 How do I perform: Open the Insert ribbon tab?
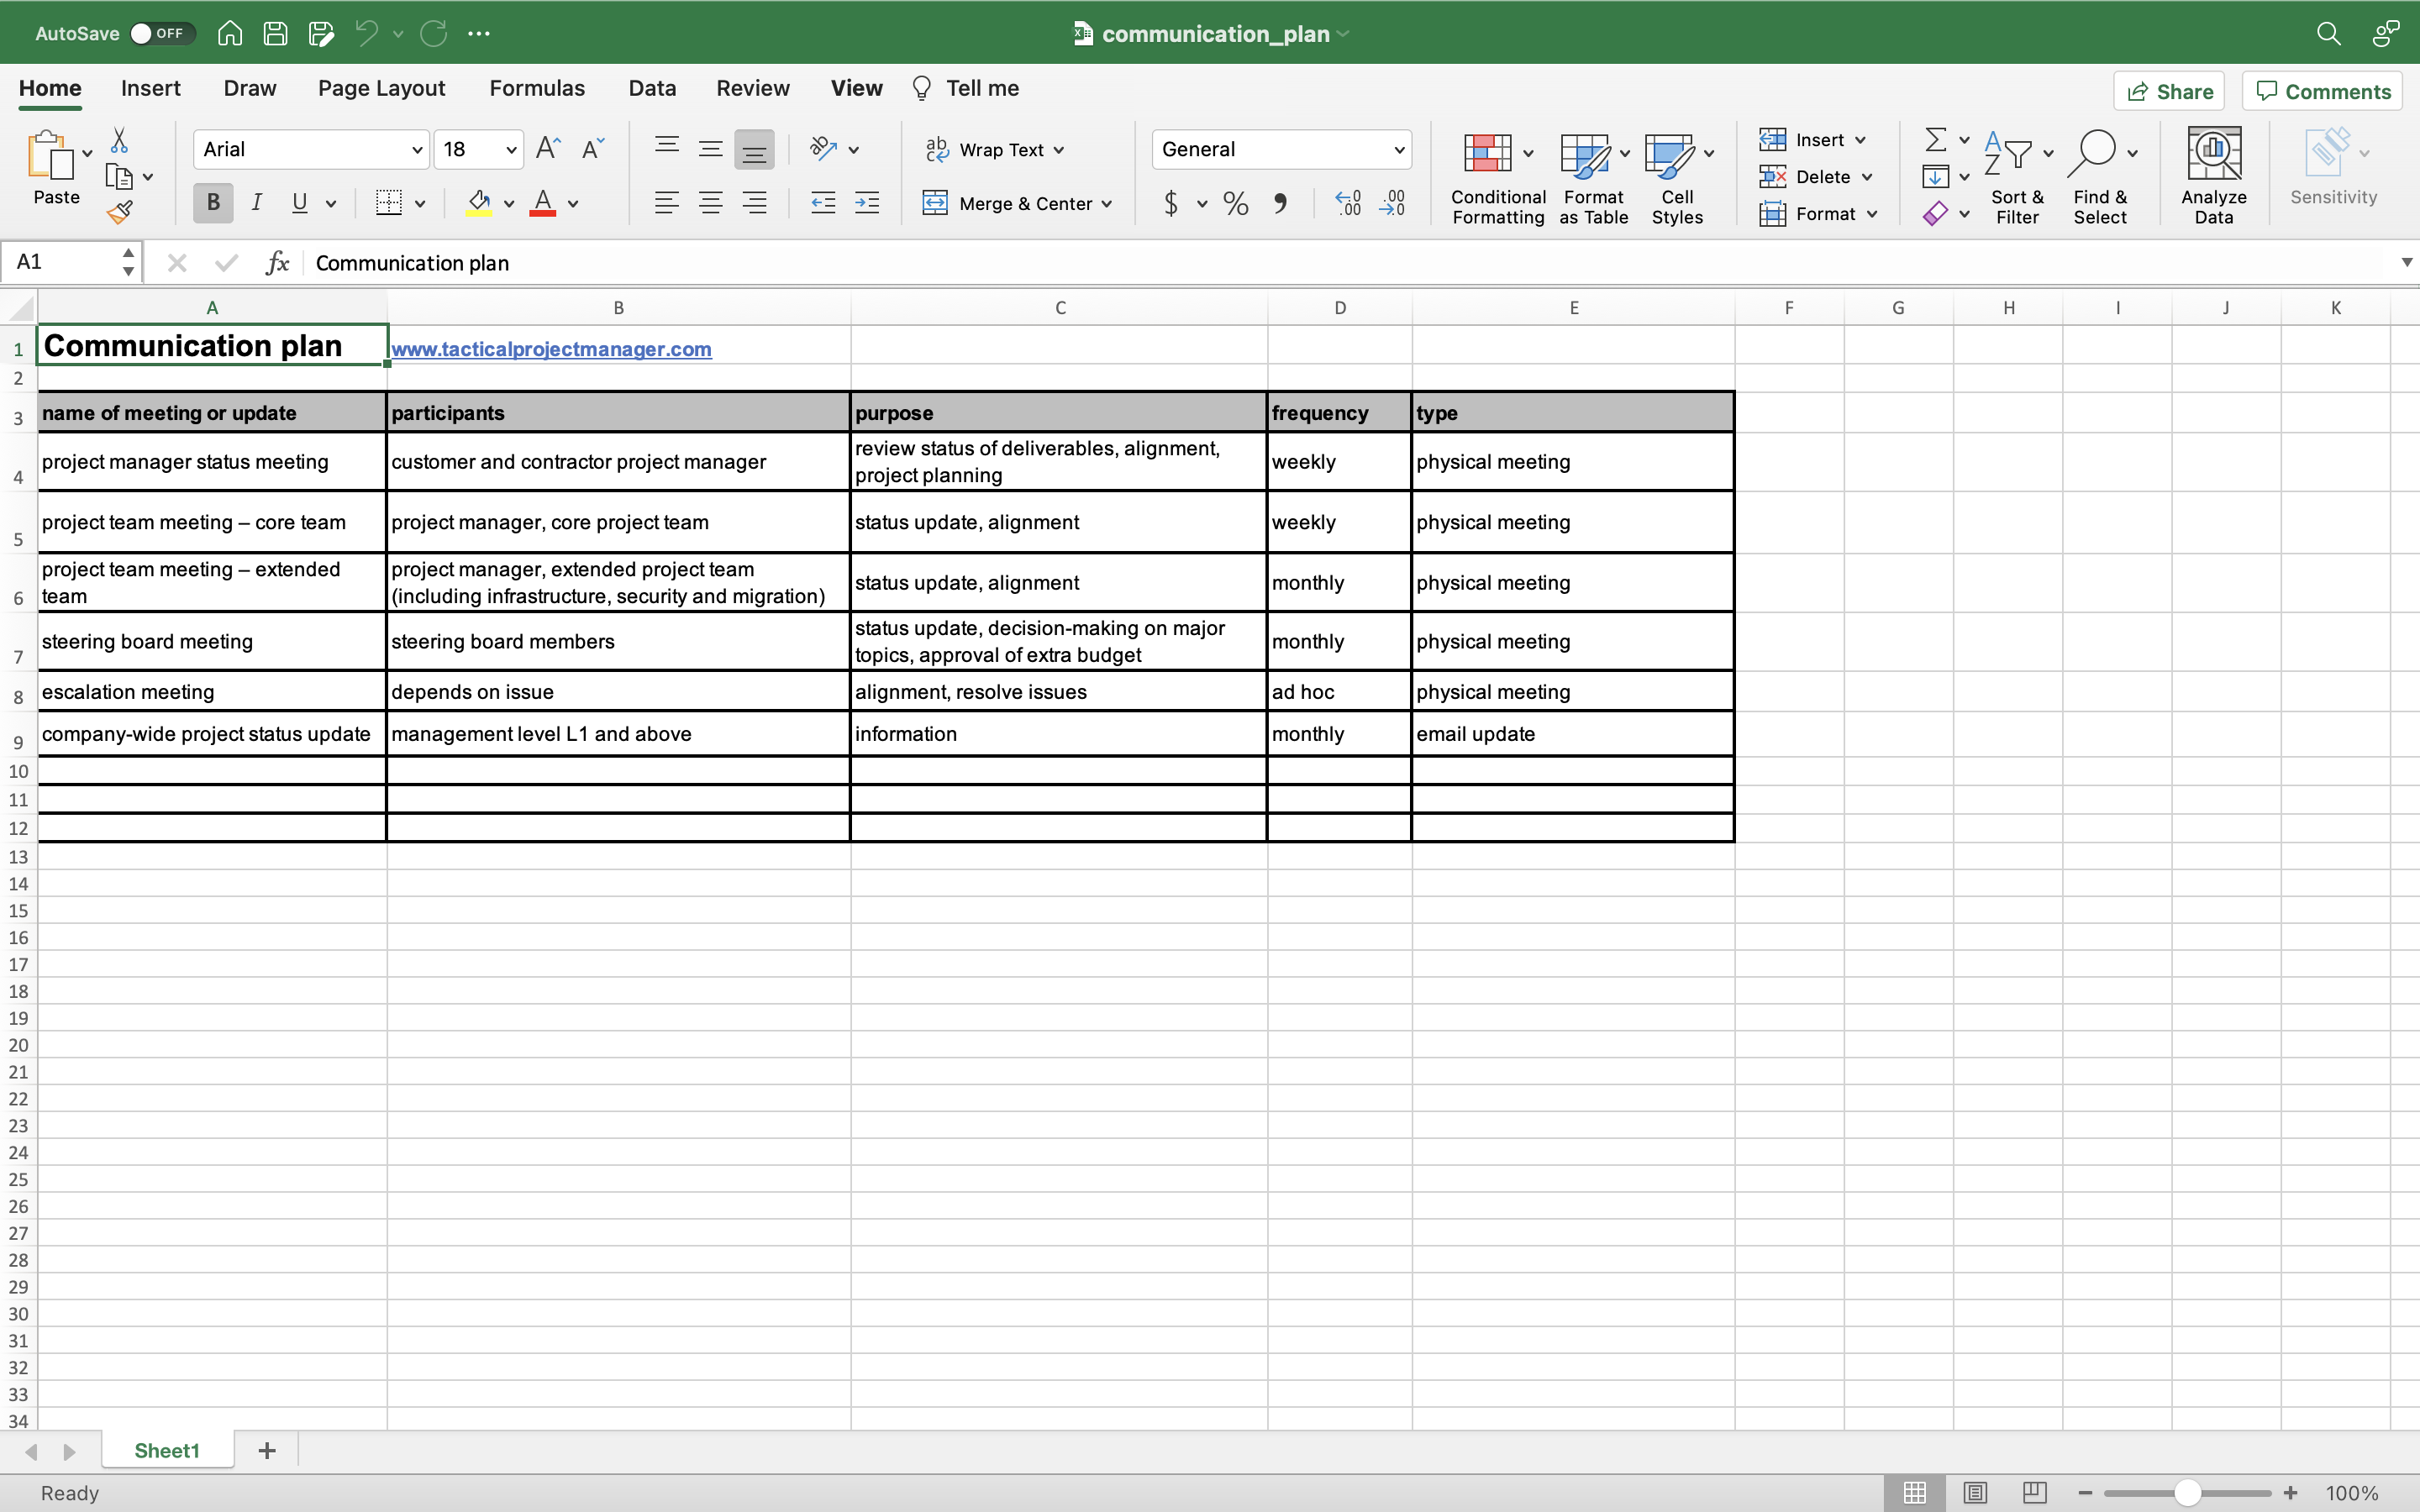[x=151, y=88]
